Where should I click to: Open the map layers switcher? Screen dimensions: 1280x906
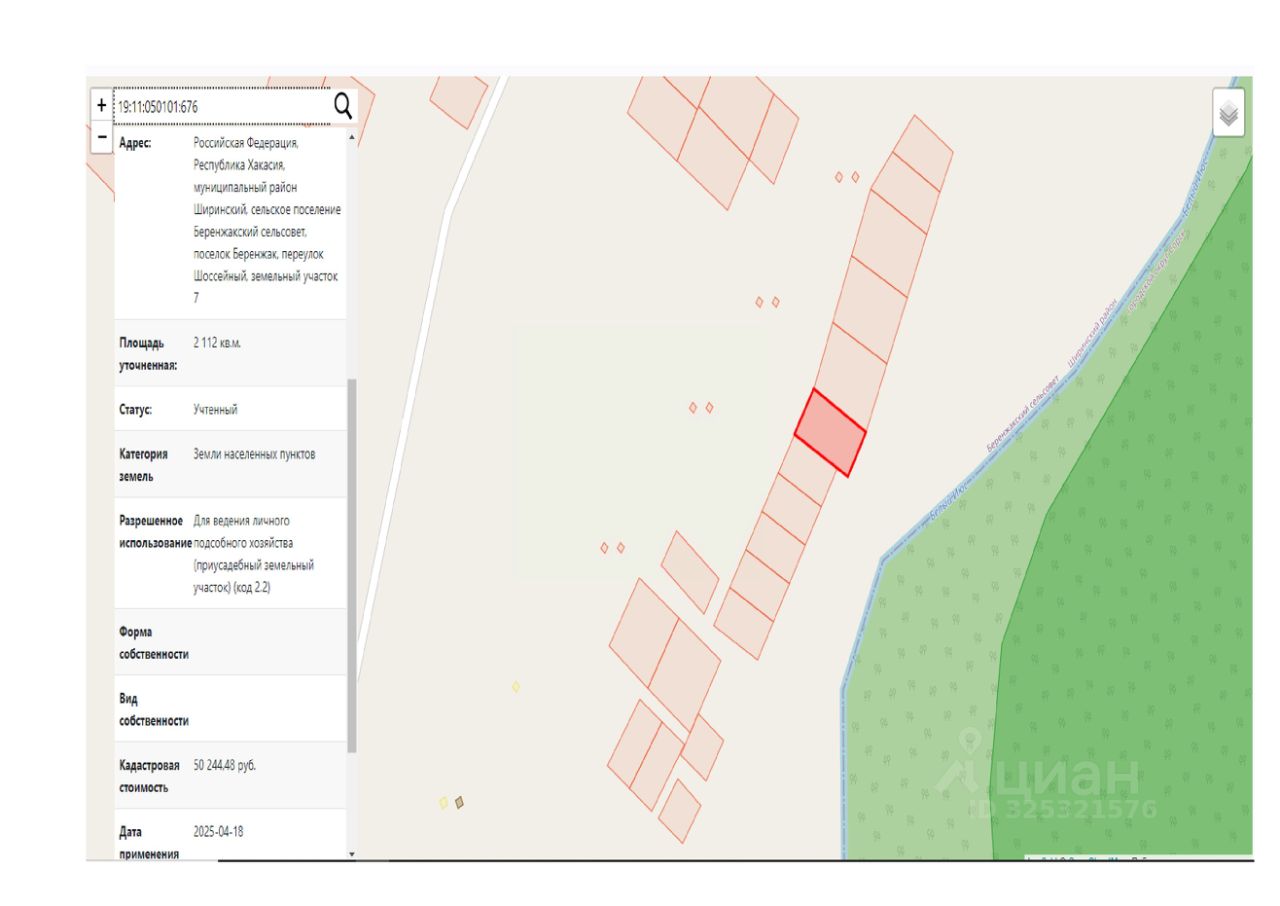tap(1229, 114)
